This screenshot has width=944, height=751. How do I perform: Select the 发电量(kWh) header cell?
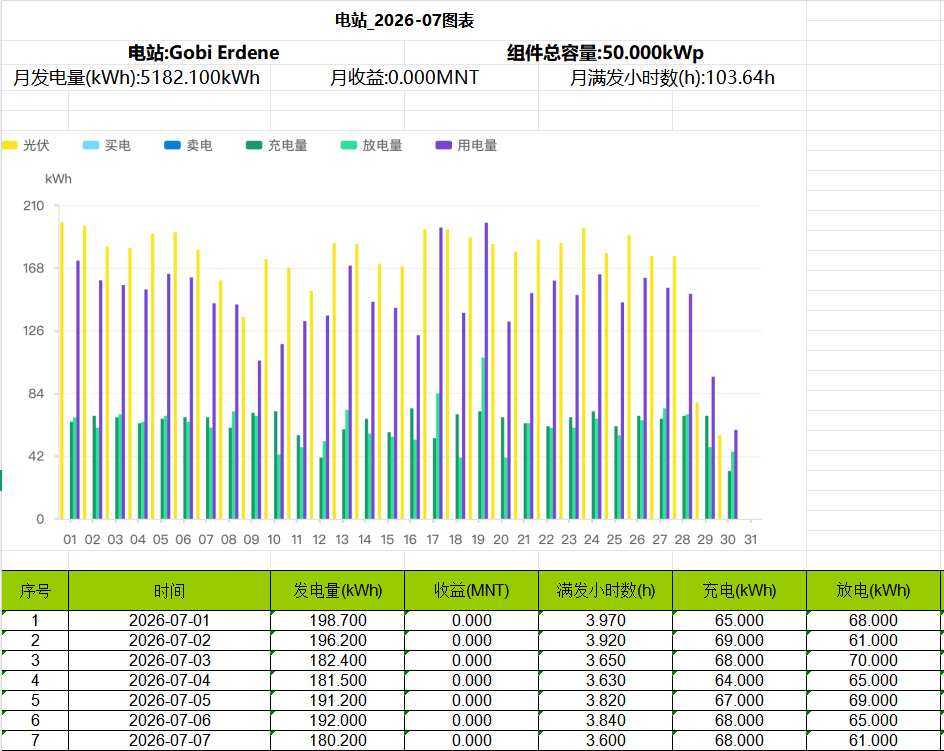[338, 591]
